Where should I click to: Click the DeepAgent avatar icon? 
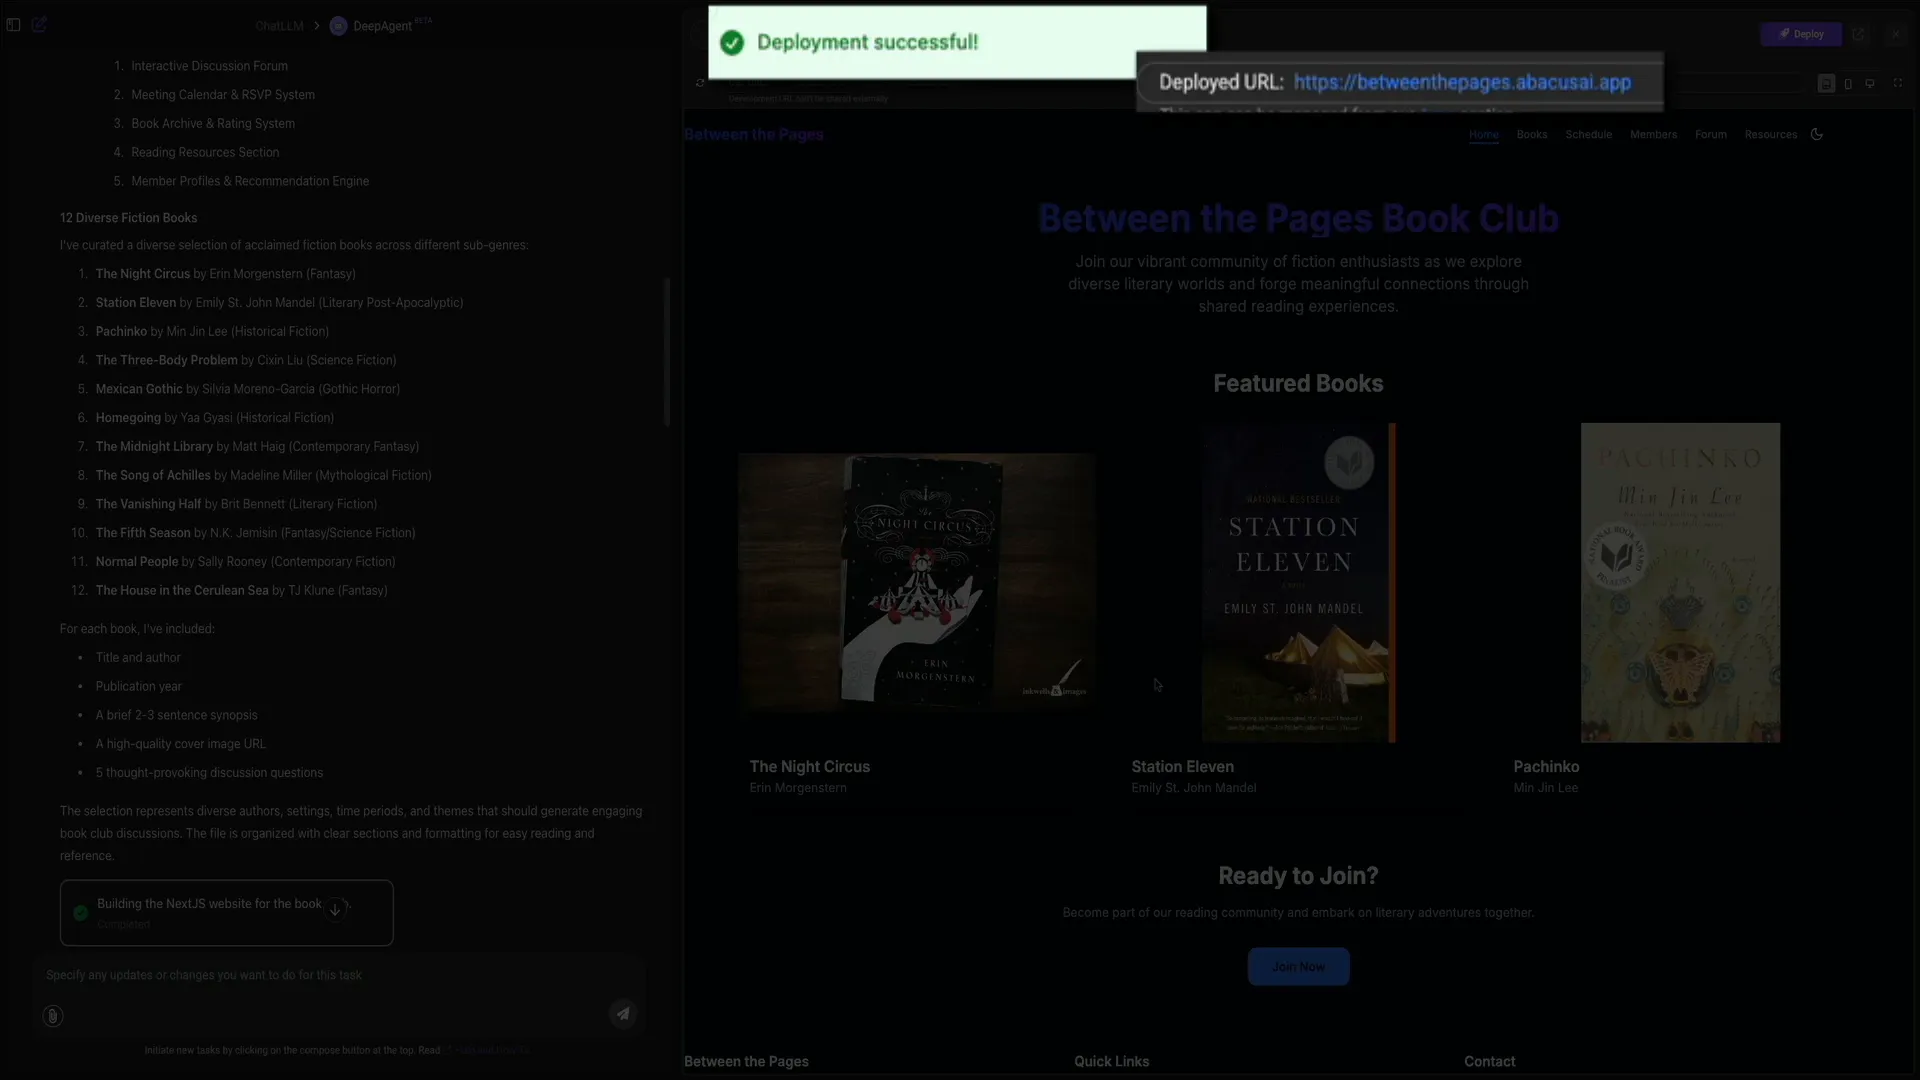point(338,26)
